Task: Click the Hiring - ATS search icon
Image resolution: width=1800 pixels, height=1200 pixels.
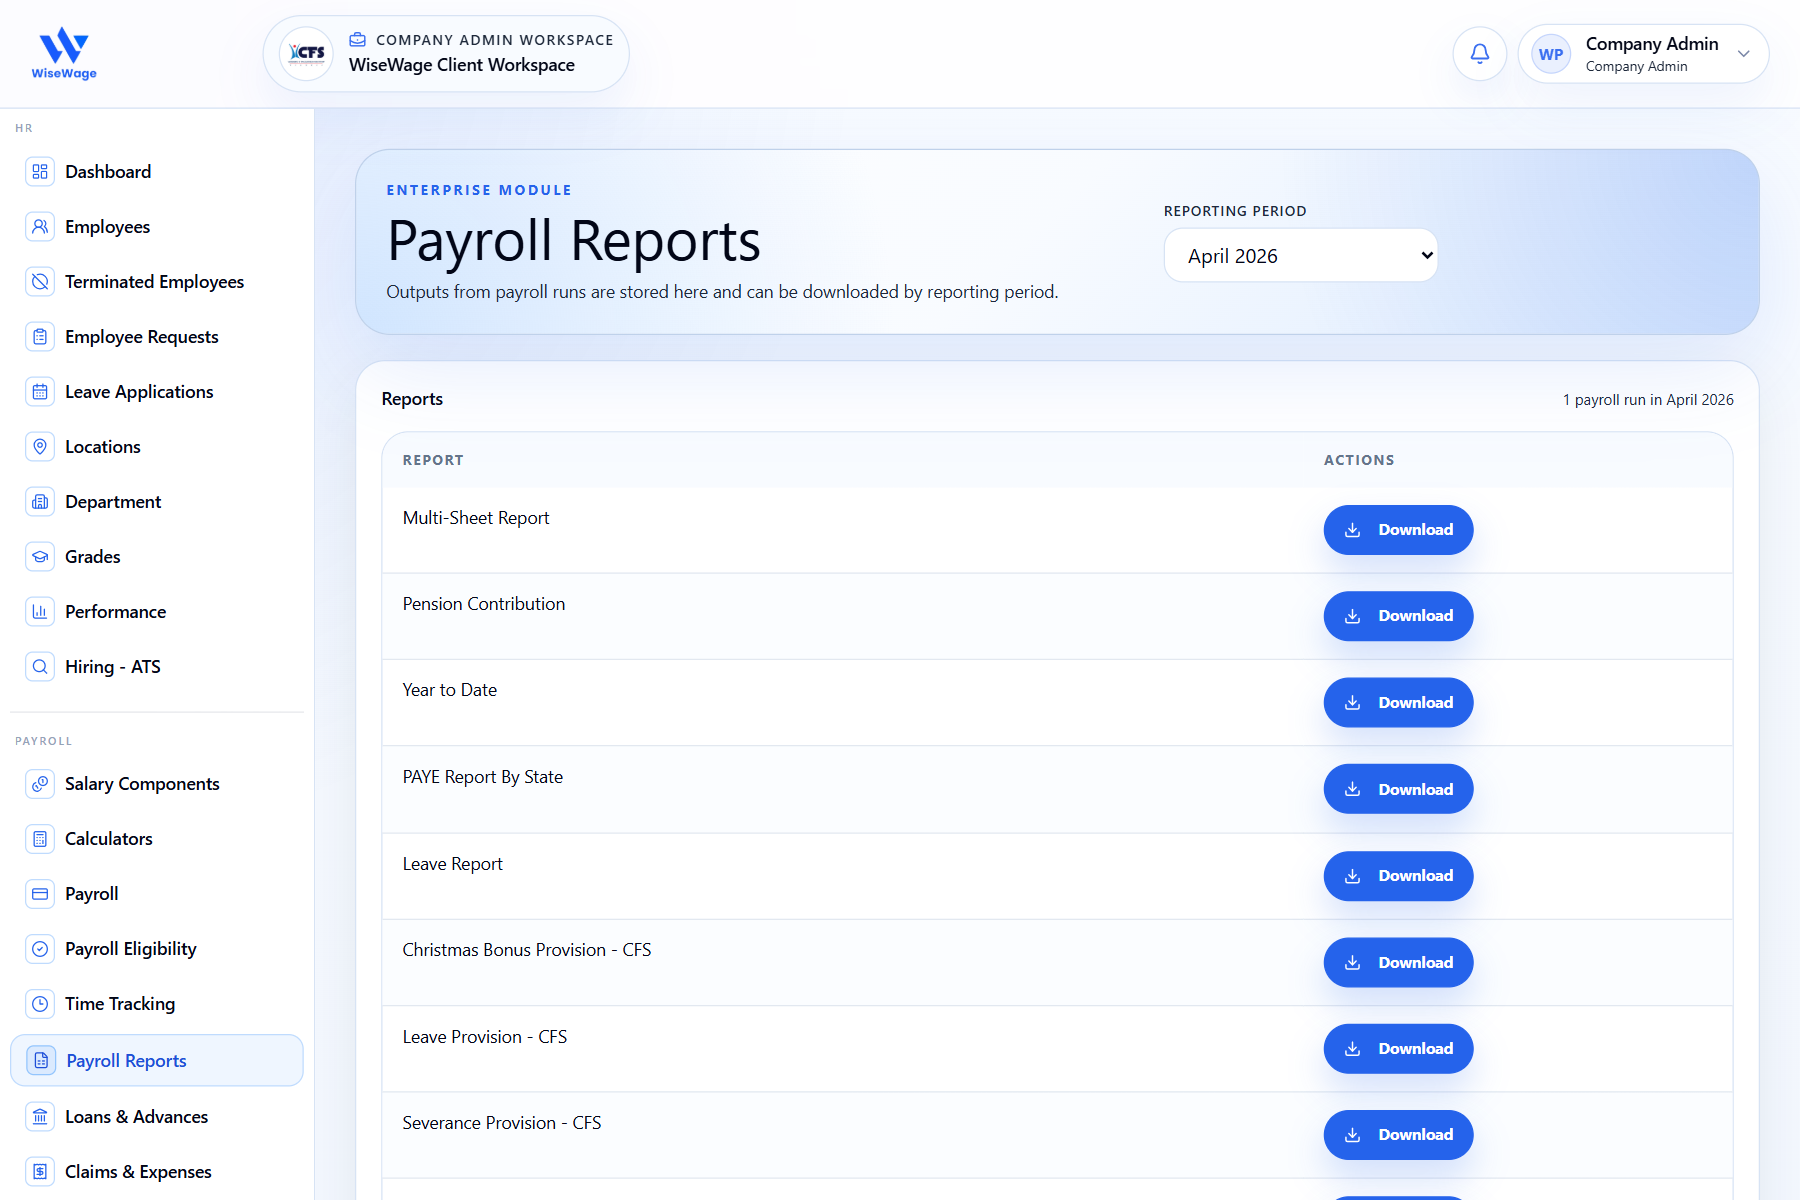Action: click(40, 667)
